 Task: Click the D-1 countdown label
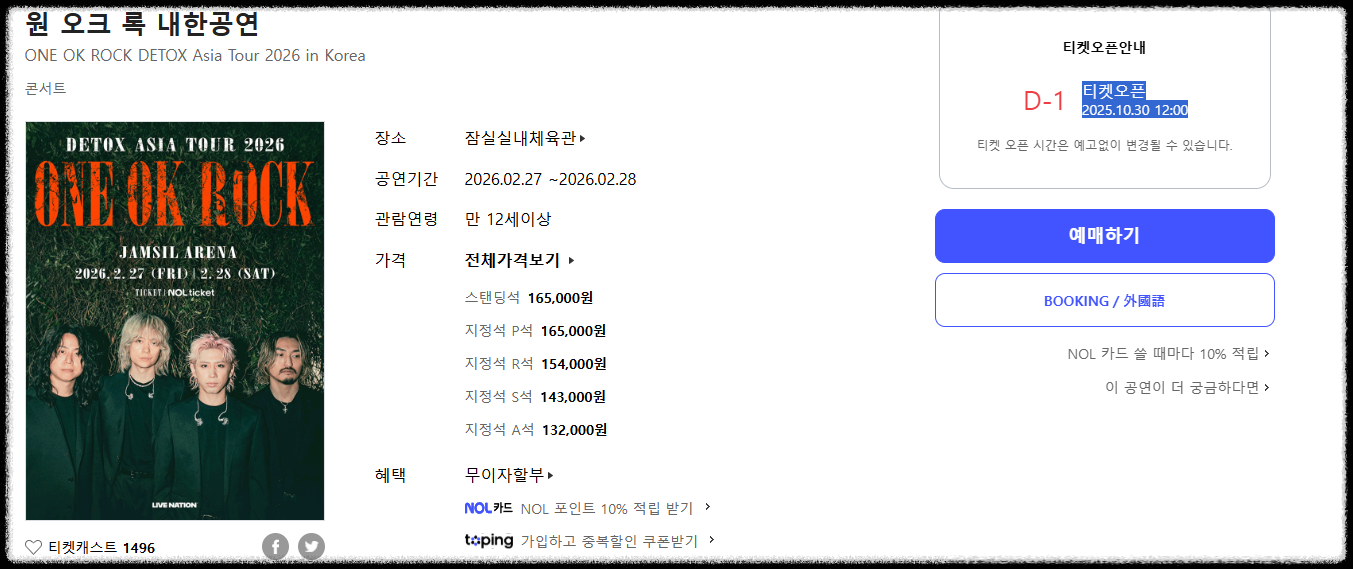(1044, 101)
